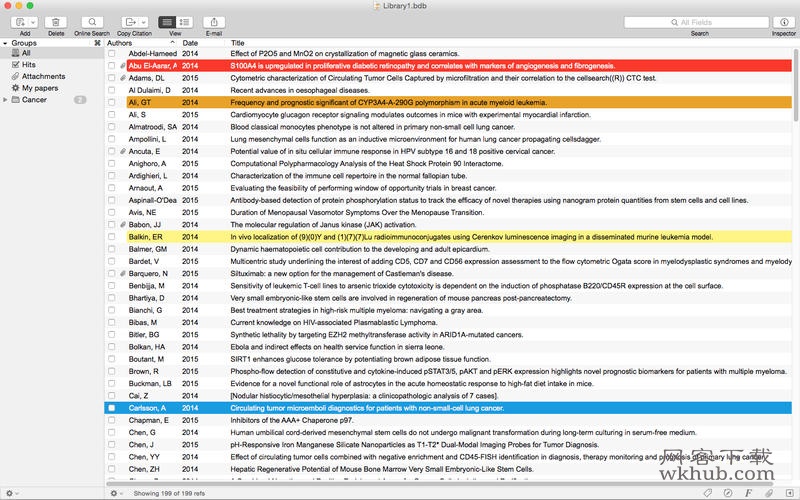Click the paperclip icon on the Abu El-Asrar row
800x500 pixels.
coord(123,66)
